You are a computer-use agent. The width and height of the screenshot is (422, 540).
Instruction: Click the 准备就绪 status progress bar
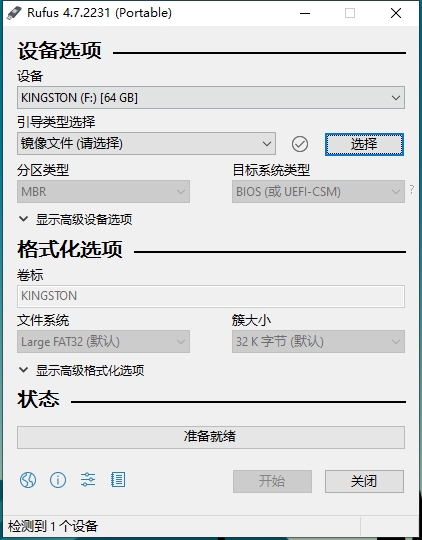tap(211, 437)
